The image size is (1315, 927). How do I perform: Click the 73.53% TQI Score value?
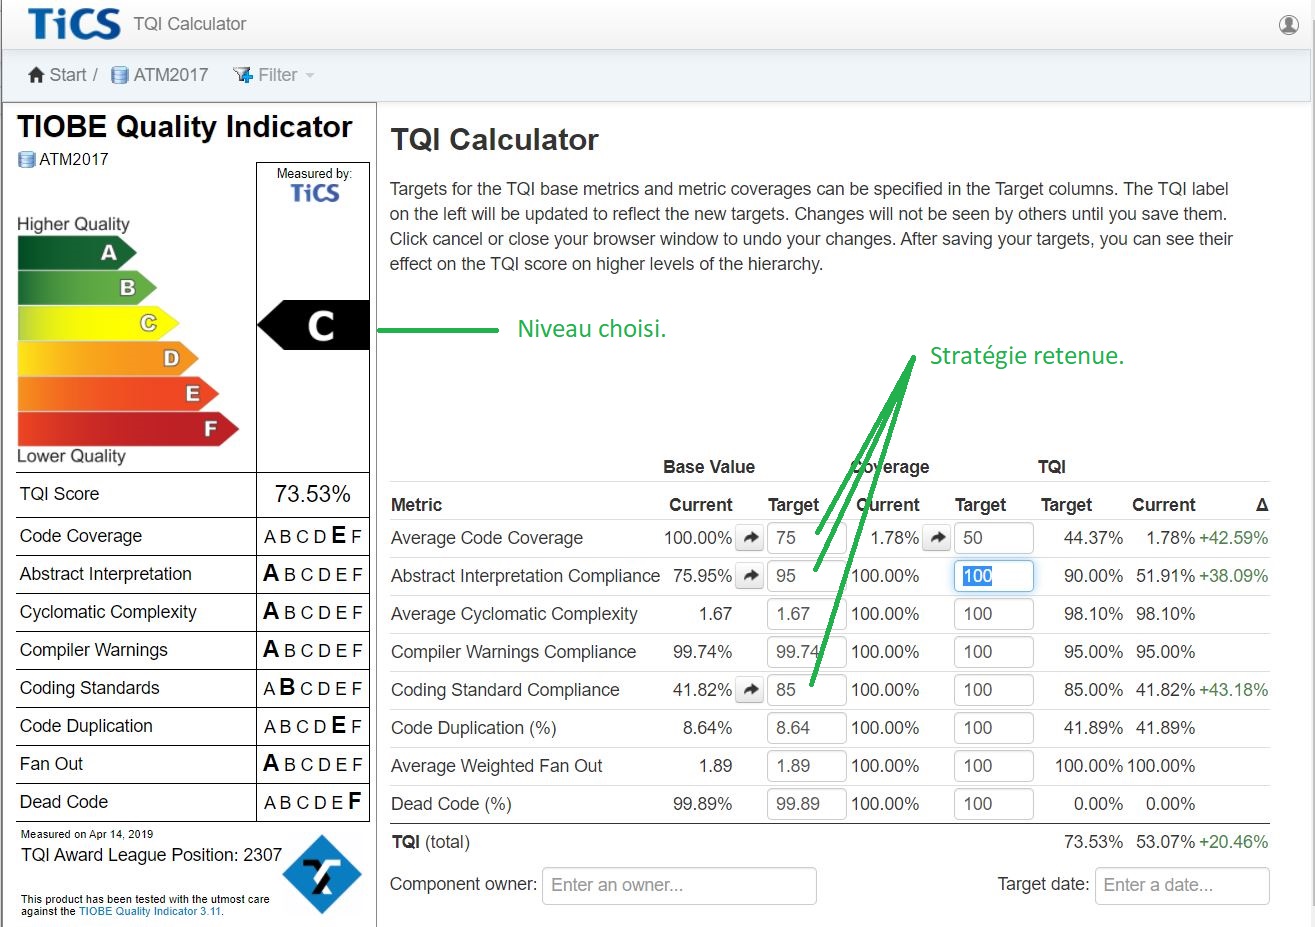coord(312,494)
